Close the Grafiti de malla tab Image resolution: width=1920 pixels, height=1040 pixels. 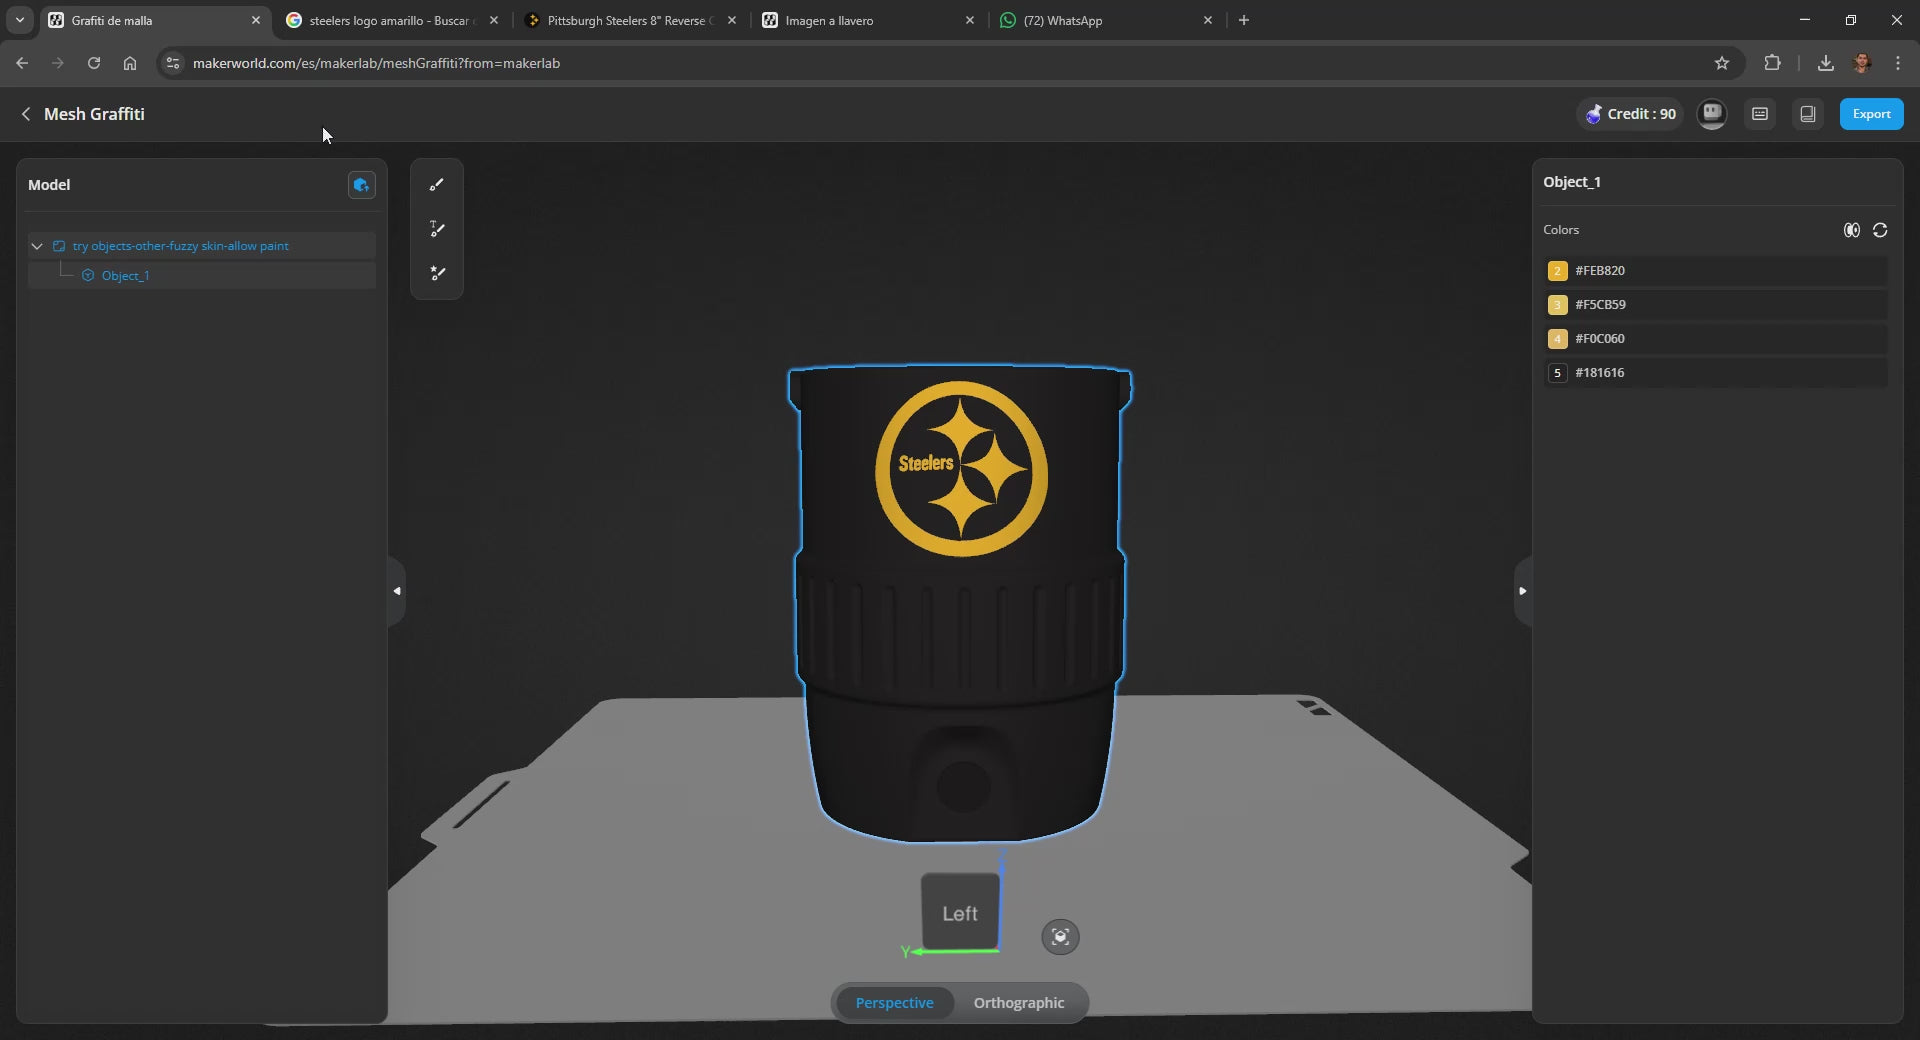coord(256,20)
